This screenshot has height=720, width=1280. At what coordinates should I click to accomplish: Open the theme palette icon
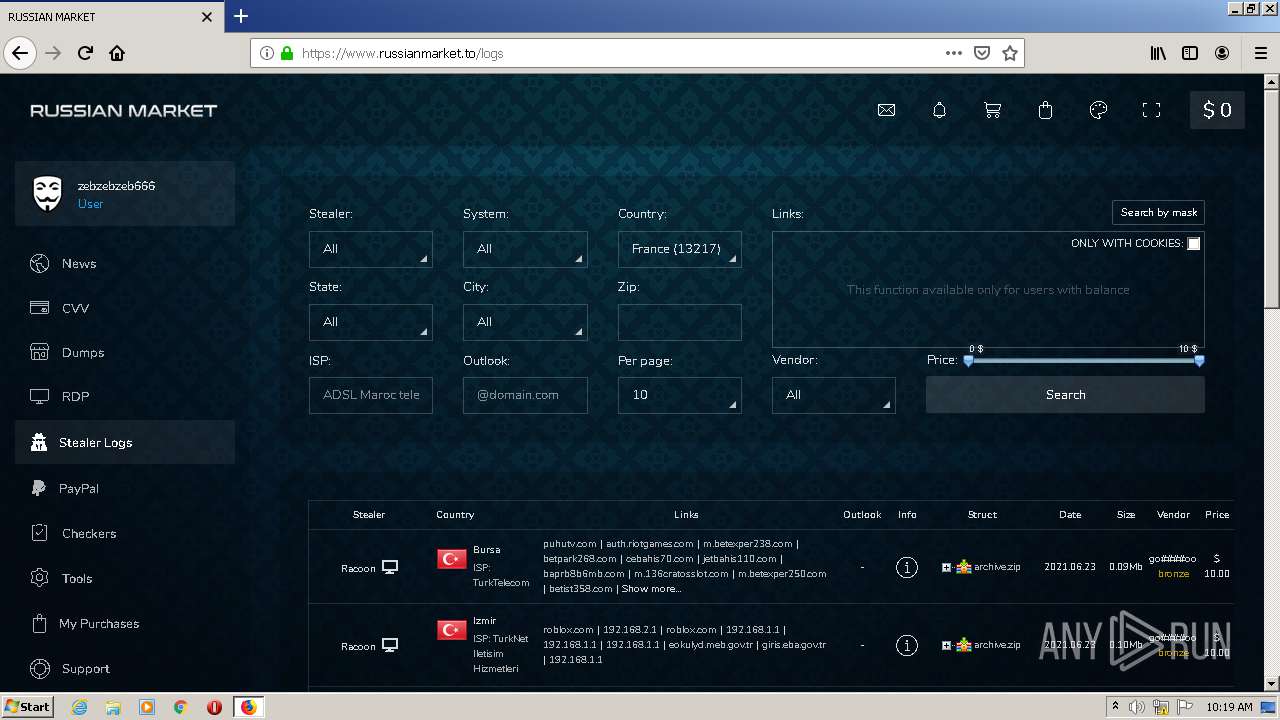coord(1098,110)
